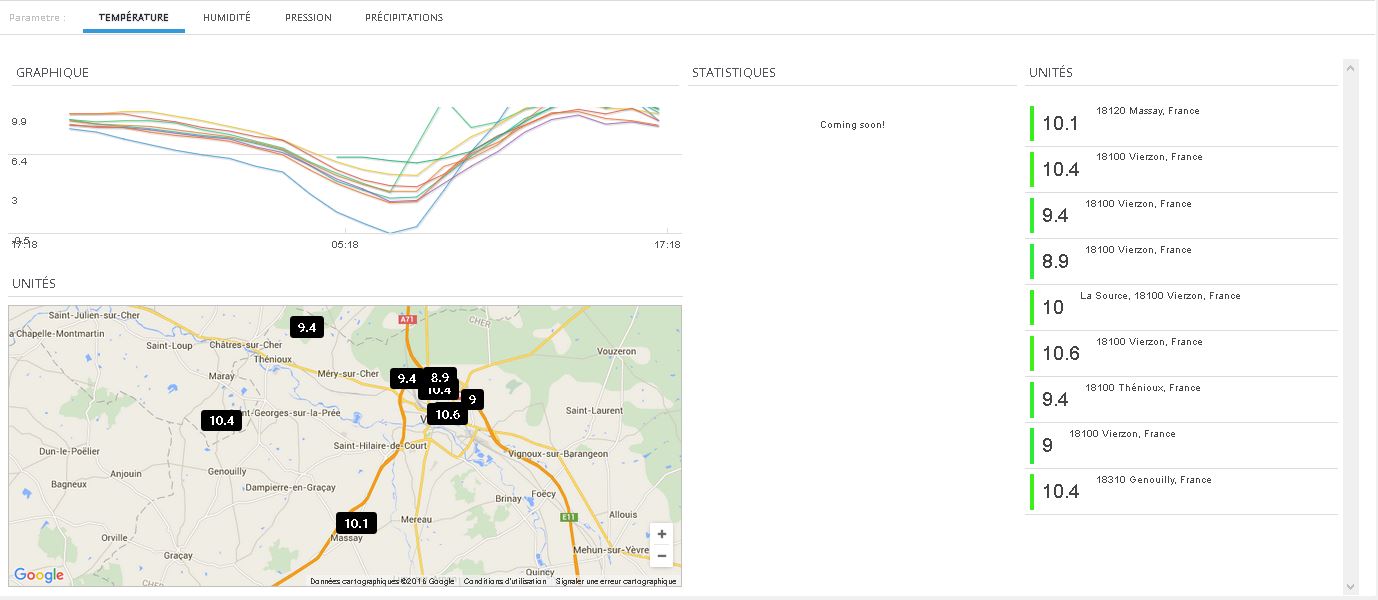1378x600 pixels.
Task: Click Saint-Julien-sur-Cher label on map
Action: coord(95,315)
